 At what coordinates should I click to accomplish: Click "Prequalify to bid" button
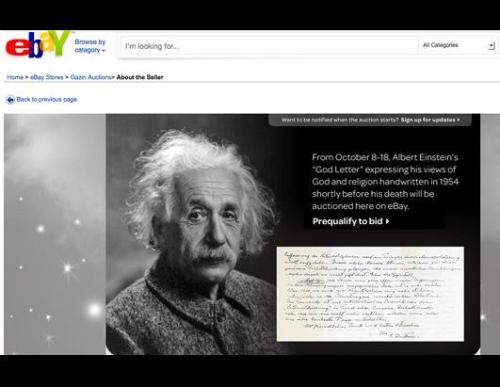[x=351, y=221]
